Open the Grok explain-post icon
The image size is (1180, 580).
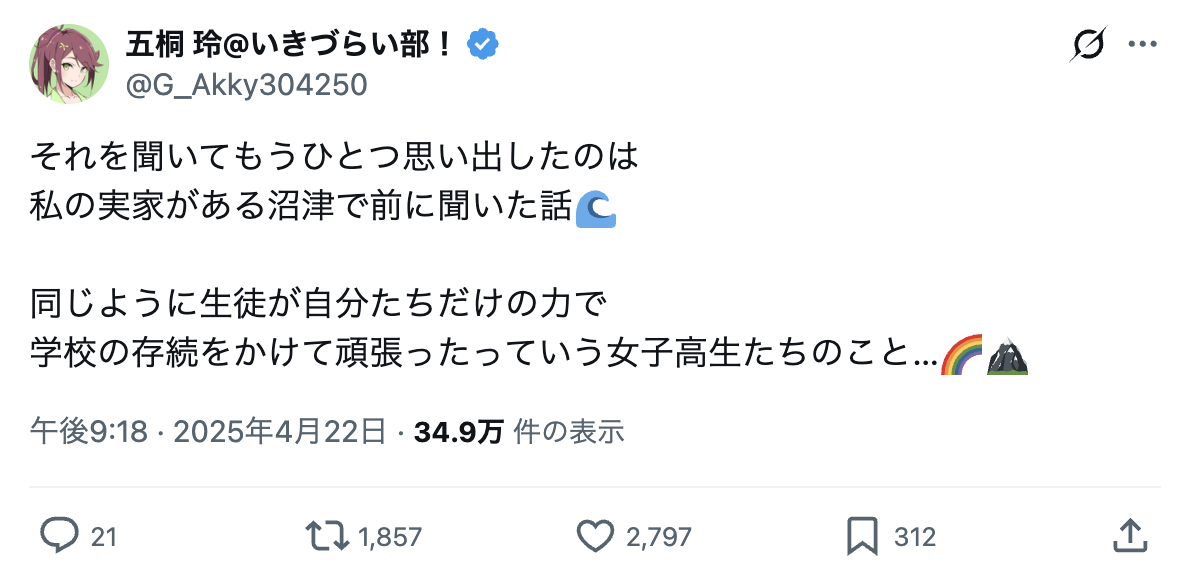click(1088, 44)
